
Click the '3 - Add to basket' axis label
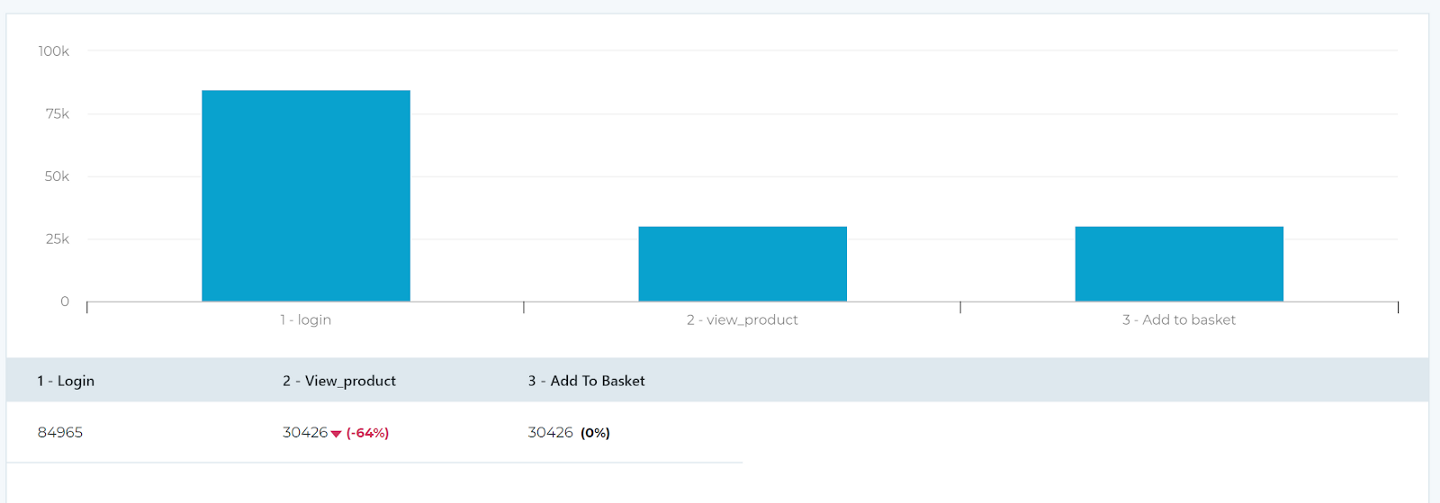(1179, 320)
